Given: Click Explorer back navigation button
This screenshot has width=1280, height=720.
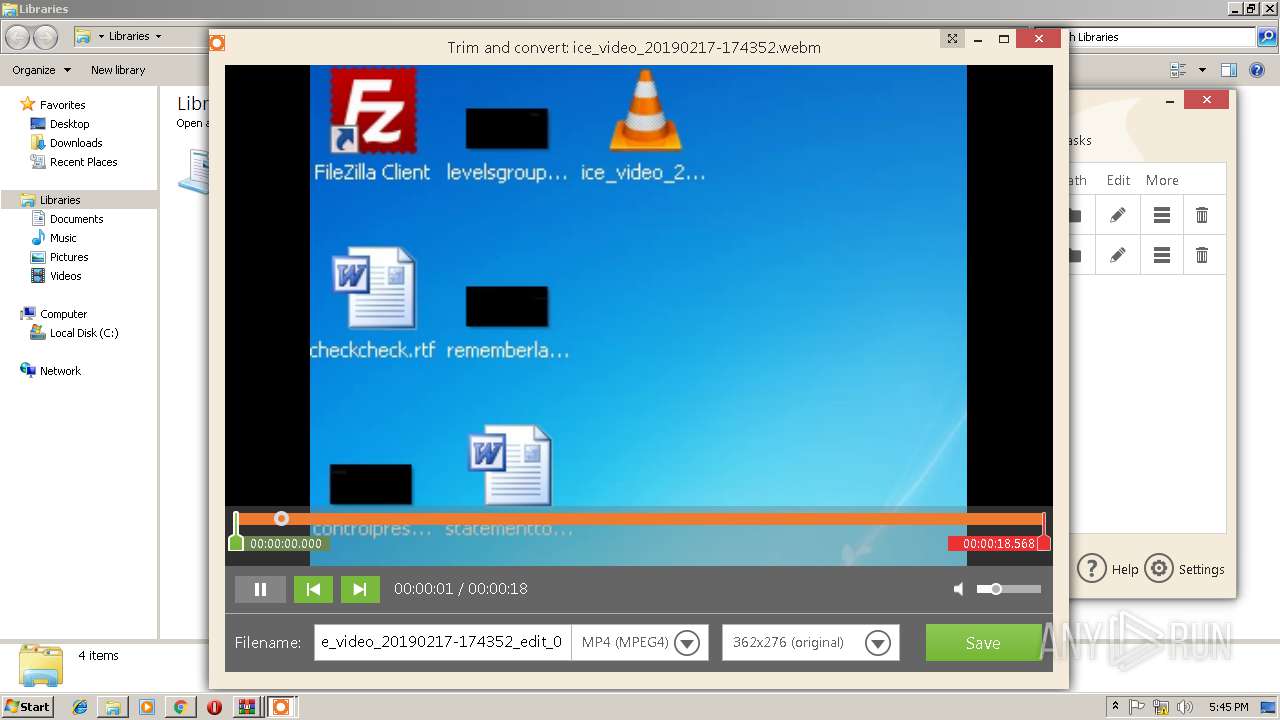Looking at the screenshot, I should coord(18,37).
